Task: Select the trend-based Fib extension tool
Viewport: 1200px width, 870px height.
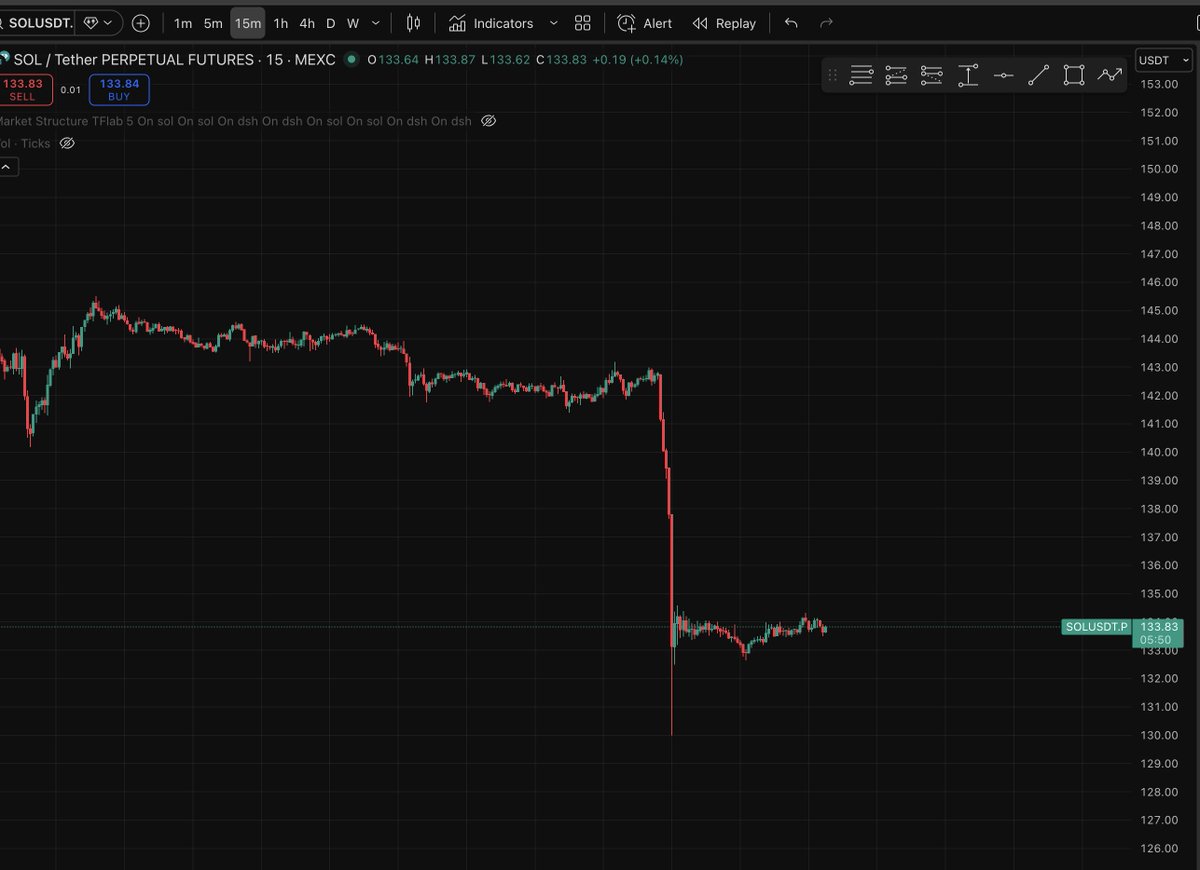Action: (897, 75)
